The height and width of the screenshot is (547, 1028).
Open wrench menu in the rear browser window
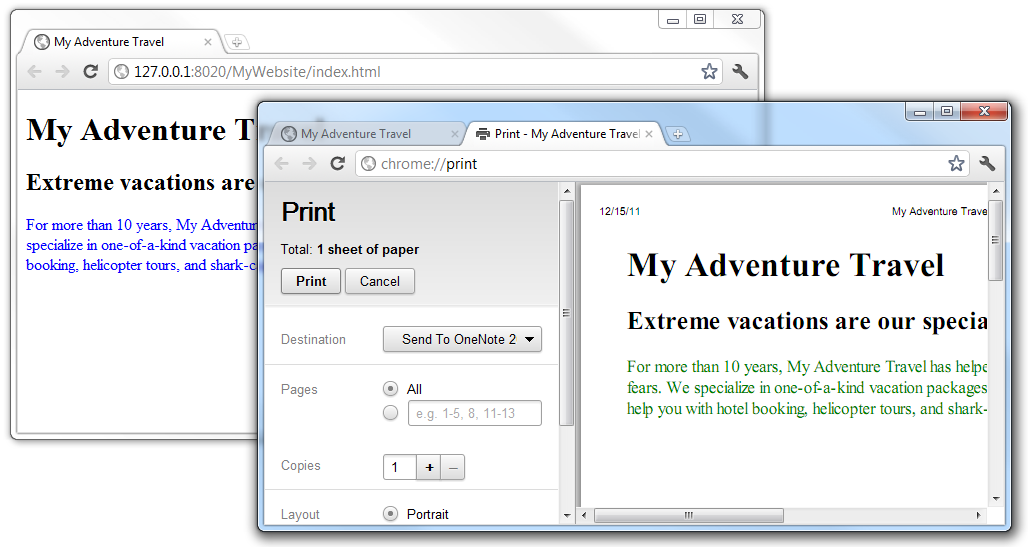coord(740,71)
